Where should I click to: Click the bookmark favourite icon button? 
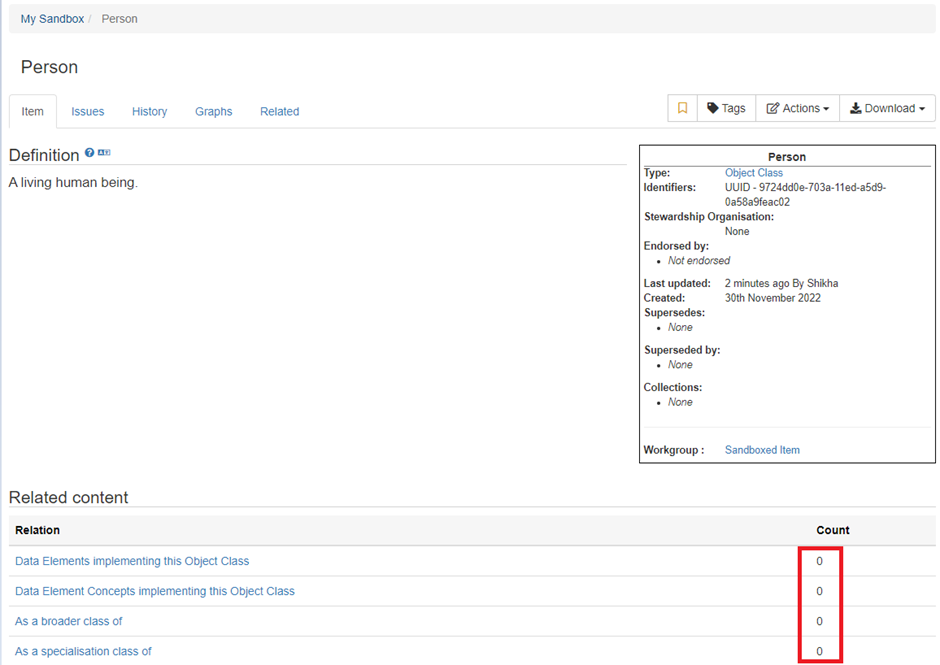(683, 108)
